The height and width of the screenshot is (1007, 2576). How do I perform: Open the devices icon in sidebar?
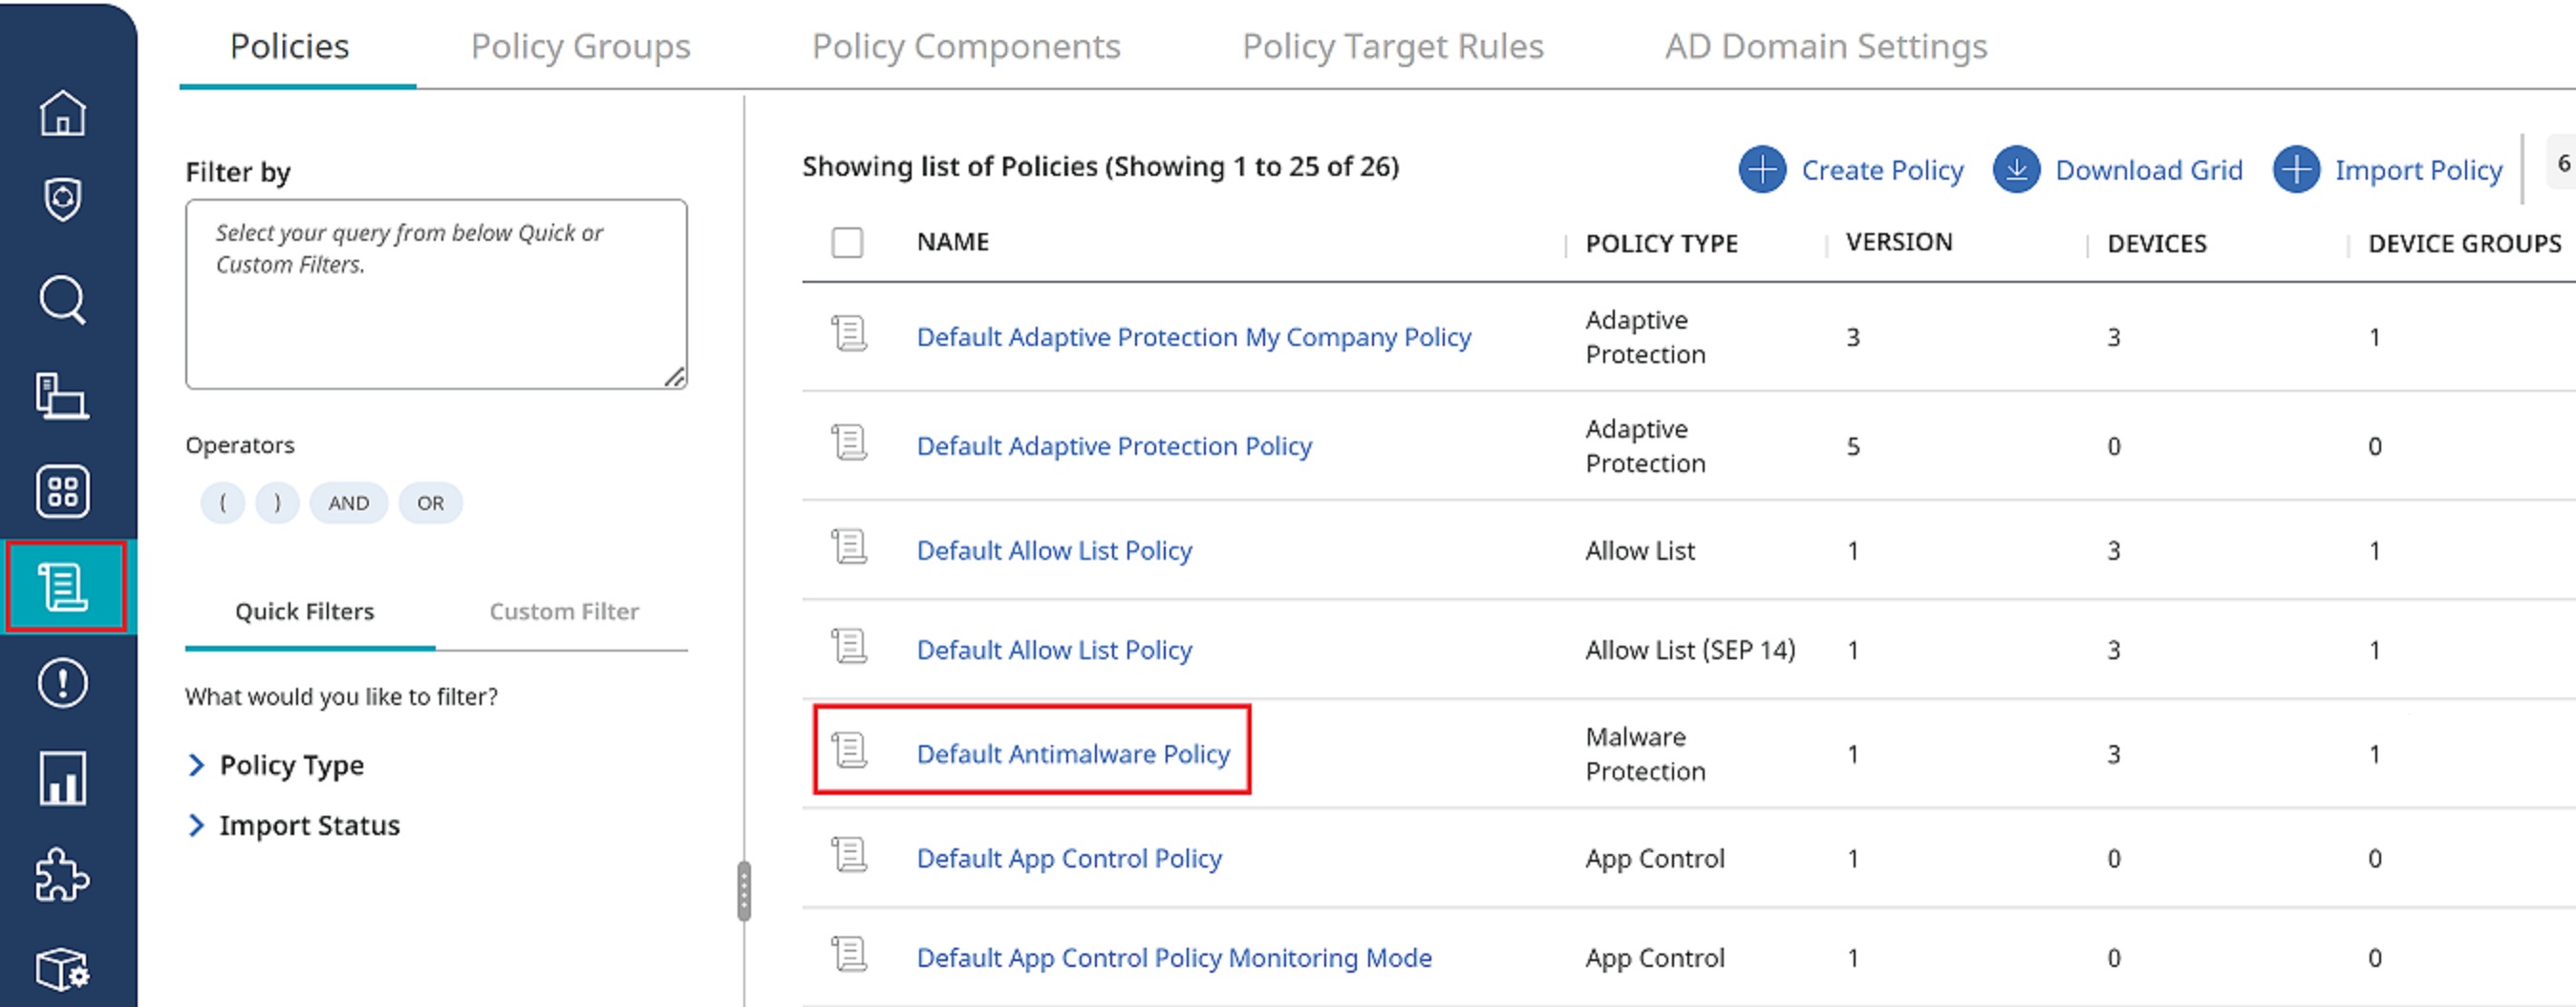point(63,395)
